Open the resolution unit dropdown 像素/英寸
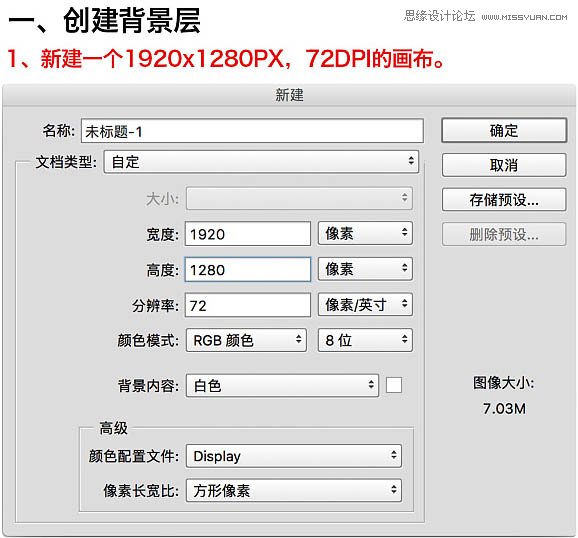Image resolution: width=578 pixels, height=538 pixels. [x=365, y=305]
